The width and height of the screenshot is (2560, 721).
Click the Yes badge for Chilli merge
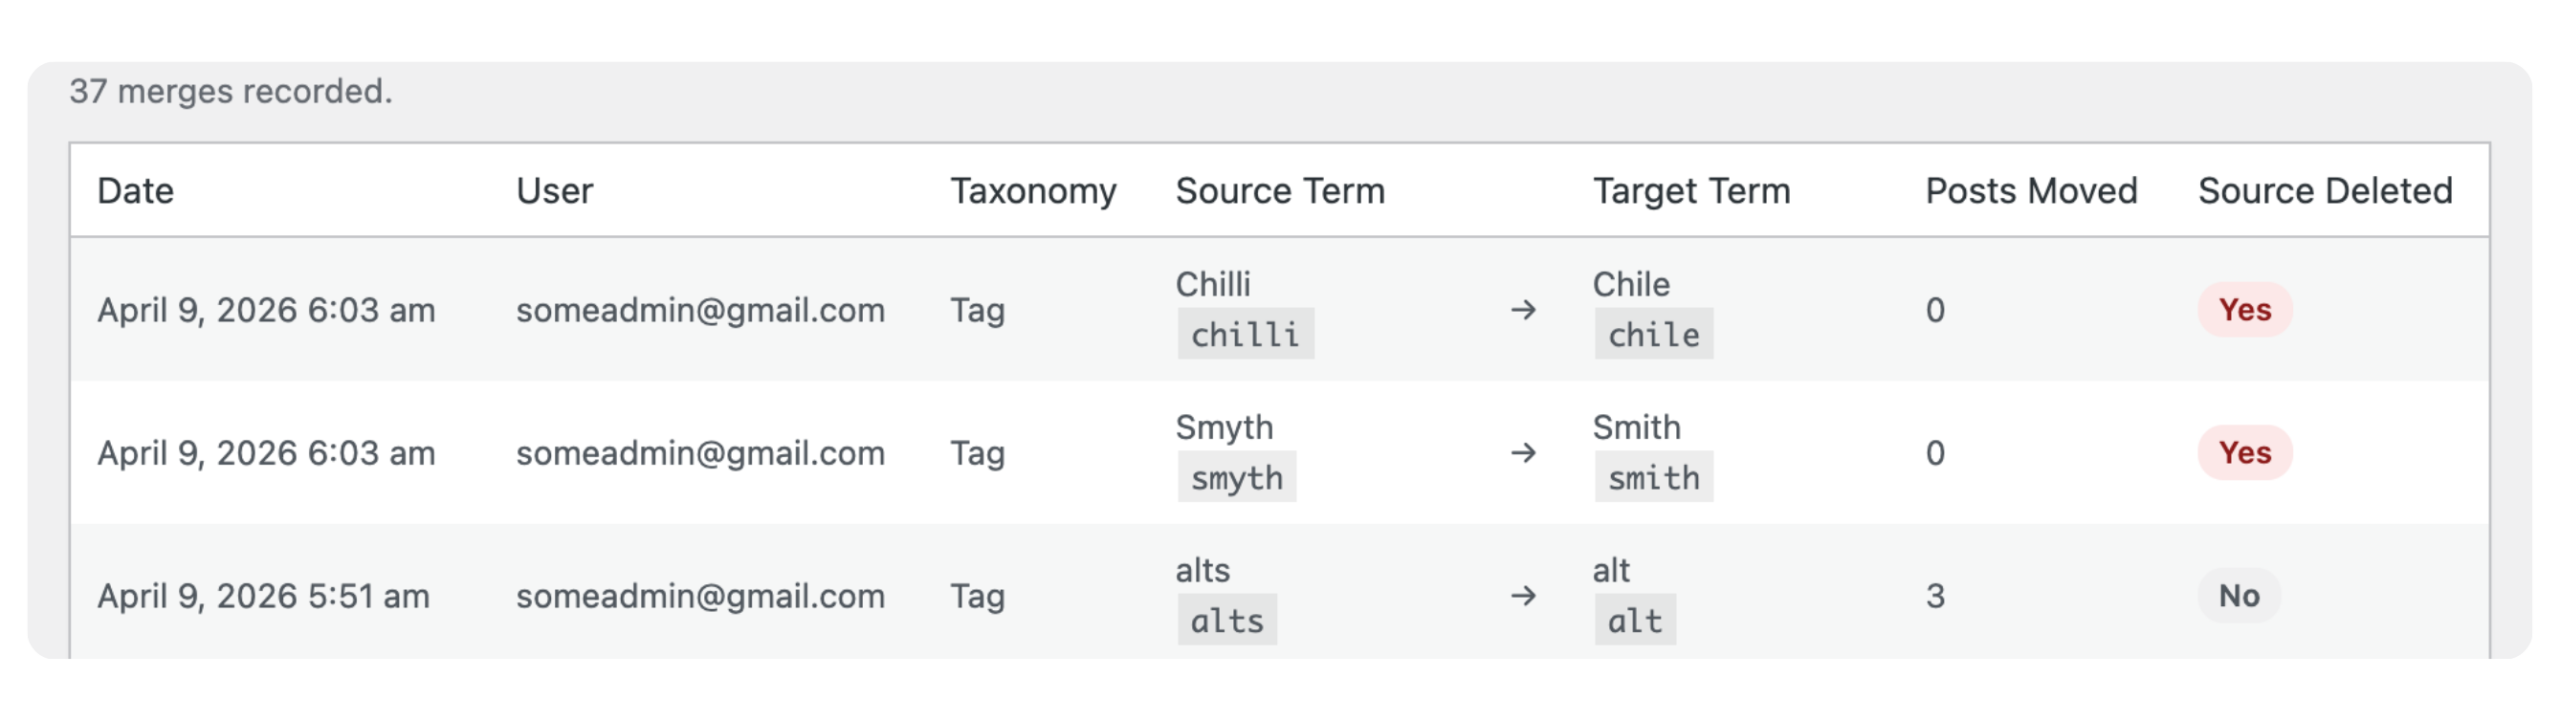[2244, 310]
